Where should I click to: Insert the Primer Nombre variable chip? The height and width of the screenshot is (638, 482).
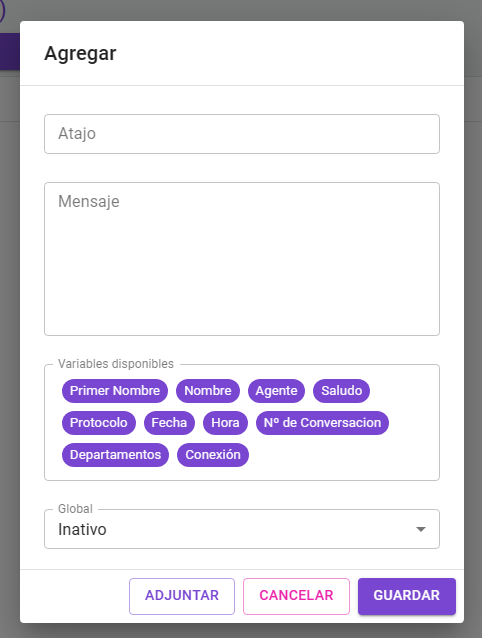(115, 391)
